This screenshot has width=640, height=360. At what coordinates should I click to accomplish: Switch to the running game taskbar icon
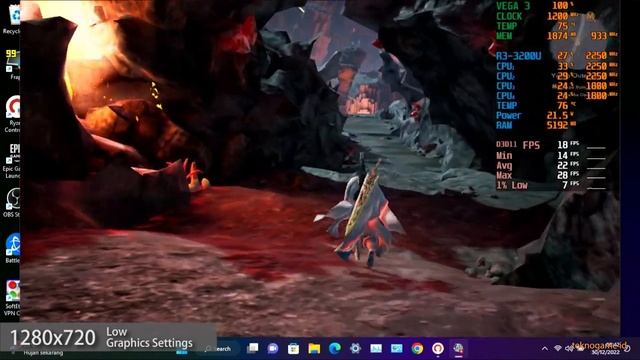pyautogui.click(x=458, y=348)
